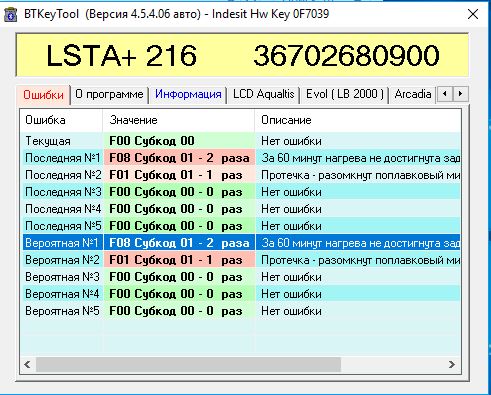Image resolution: width=491 pixels, height=395 pixels.
Task: Select the Последняя №3 row
Action: tap(240, 192)
